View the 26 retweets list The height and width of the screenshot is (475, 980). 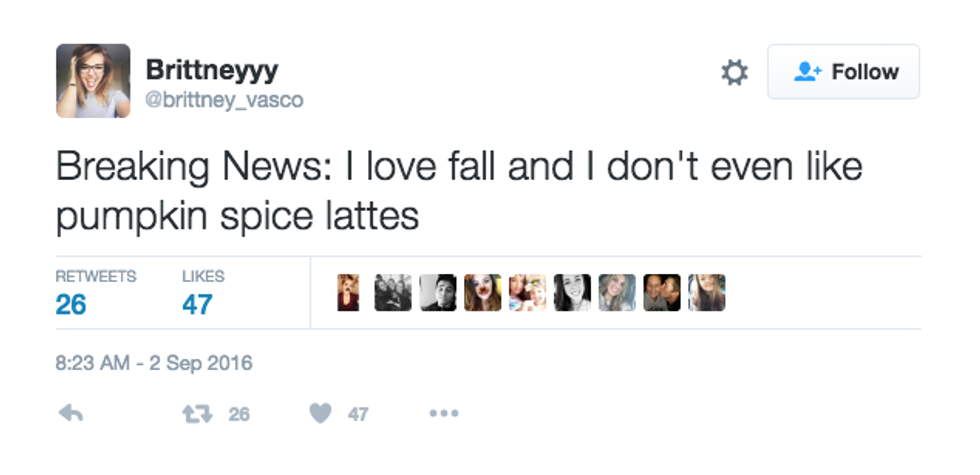pyautogui.click(x=71, y=304)
